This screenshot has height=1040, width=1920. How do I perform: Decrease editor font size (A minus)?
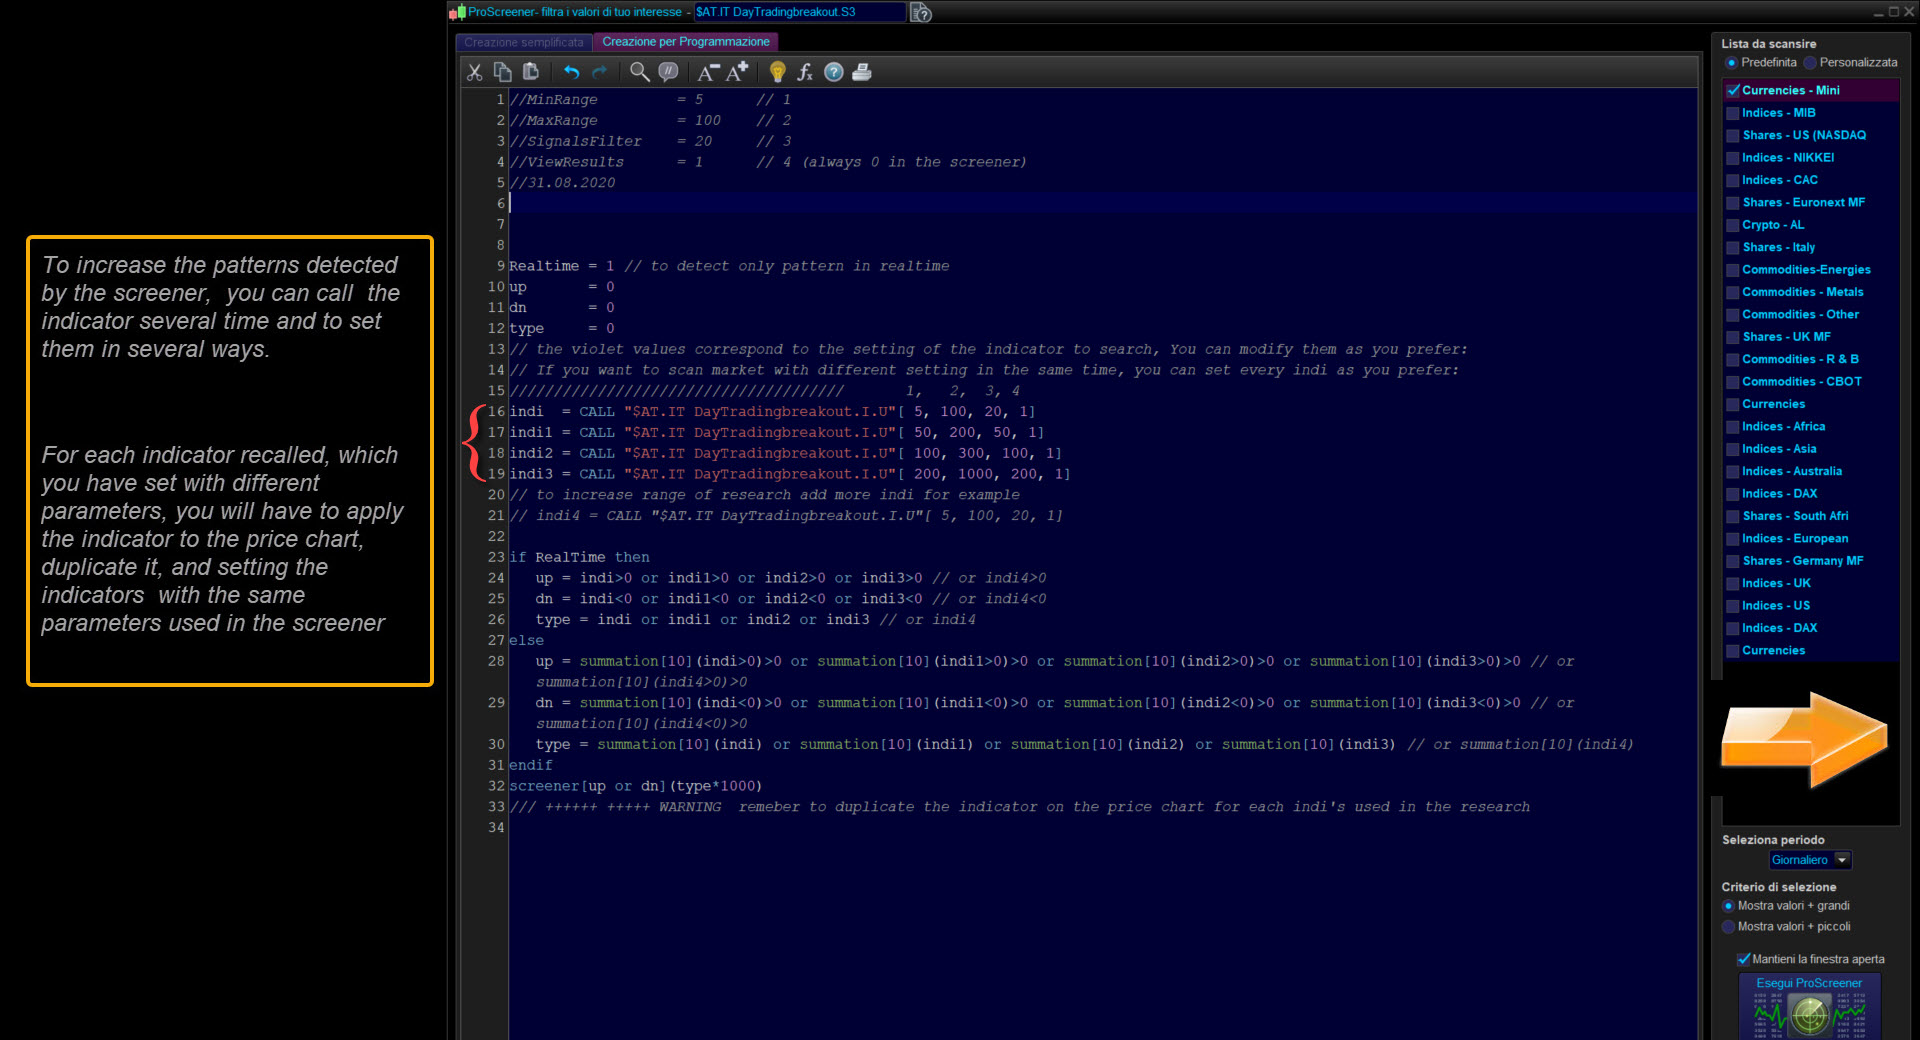click(x=708, y=72)
